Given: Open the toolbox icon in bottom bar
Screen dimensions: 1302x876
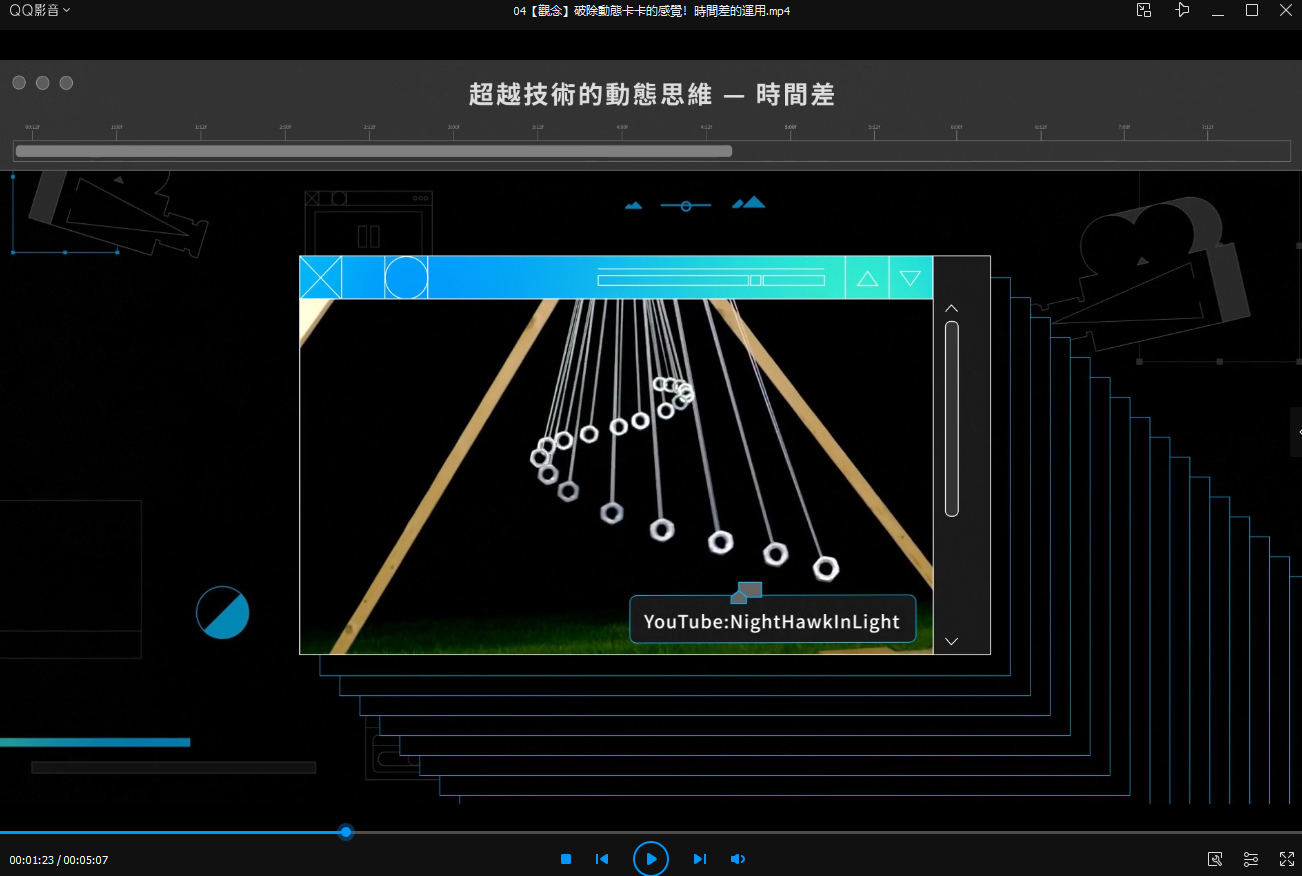Looking at the screenshot, I should (1215, 859).
